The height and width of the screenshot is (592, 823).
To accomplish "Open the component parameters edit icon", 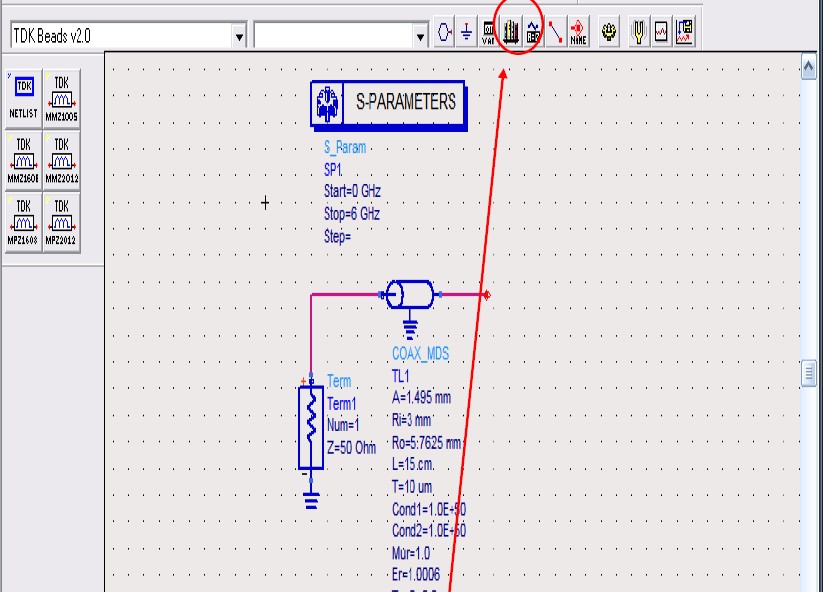I will click(x=533, y=33).
